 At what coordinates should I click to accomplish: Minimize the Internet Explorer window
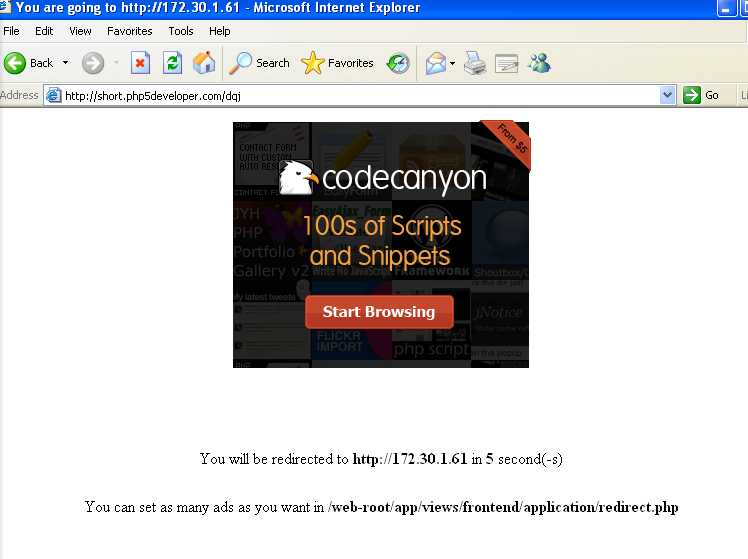pyautogui.click(x=727, y=8)
